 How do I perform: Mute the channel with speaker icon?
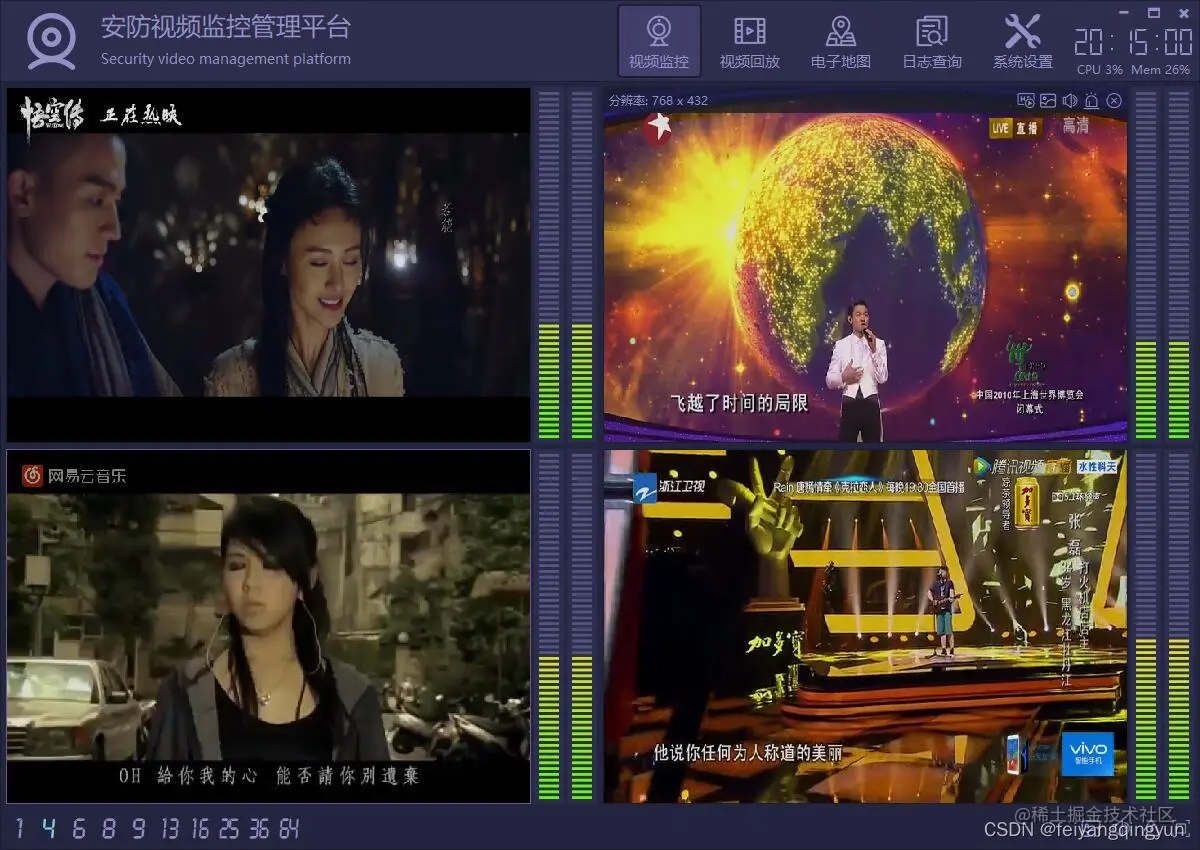click(1070, 100)
